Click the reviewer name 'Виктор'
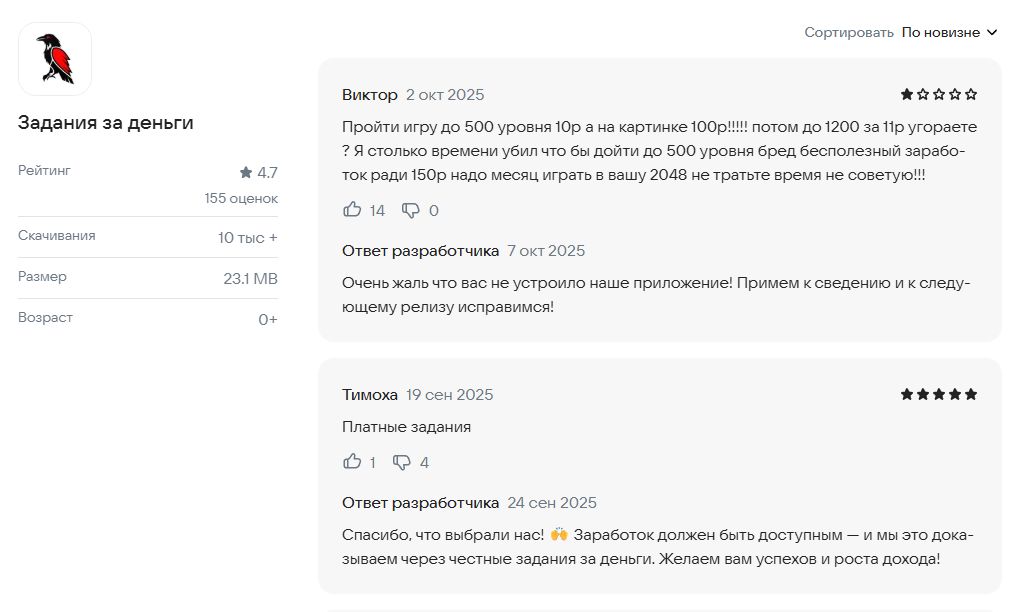Screen dimensions: 1034x612 [367, 94]
